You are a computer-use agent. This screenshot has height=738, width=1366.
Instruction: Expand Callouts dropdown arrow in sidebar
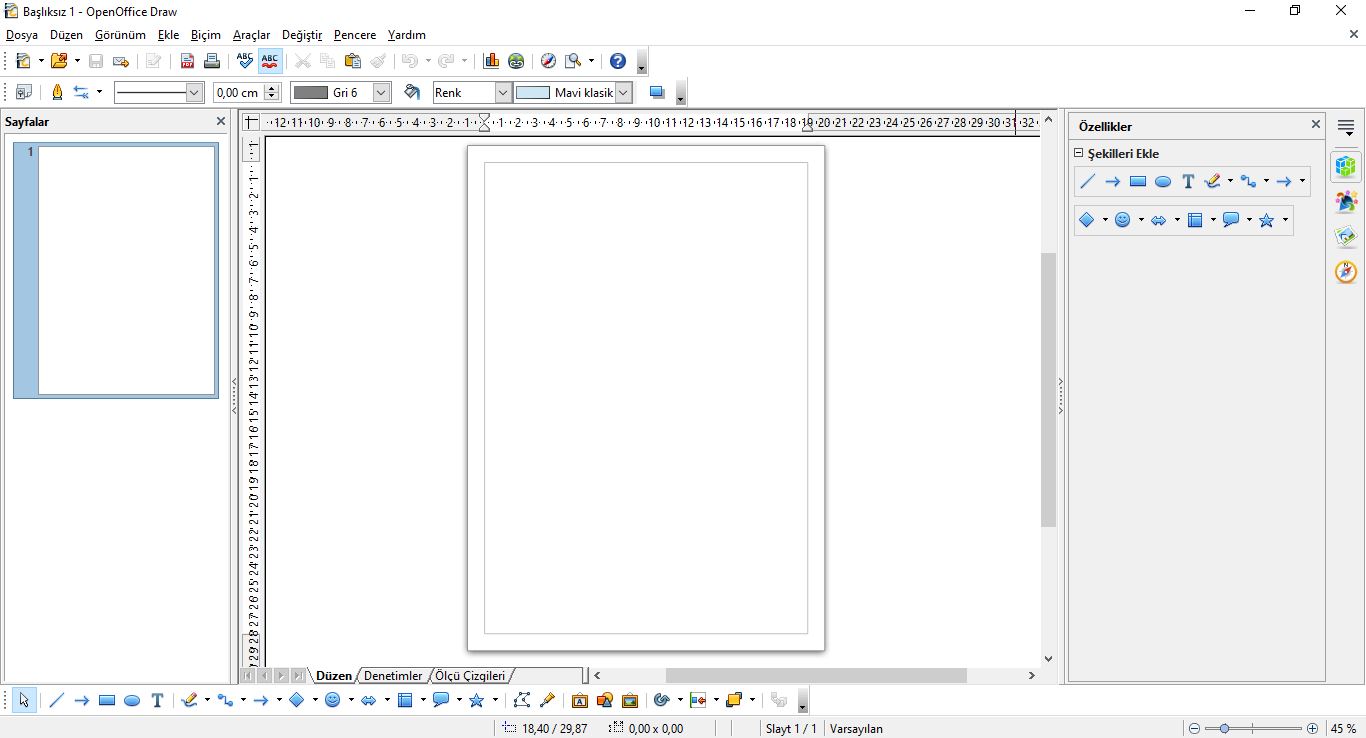point(1249,220)
